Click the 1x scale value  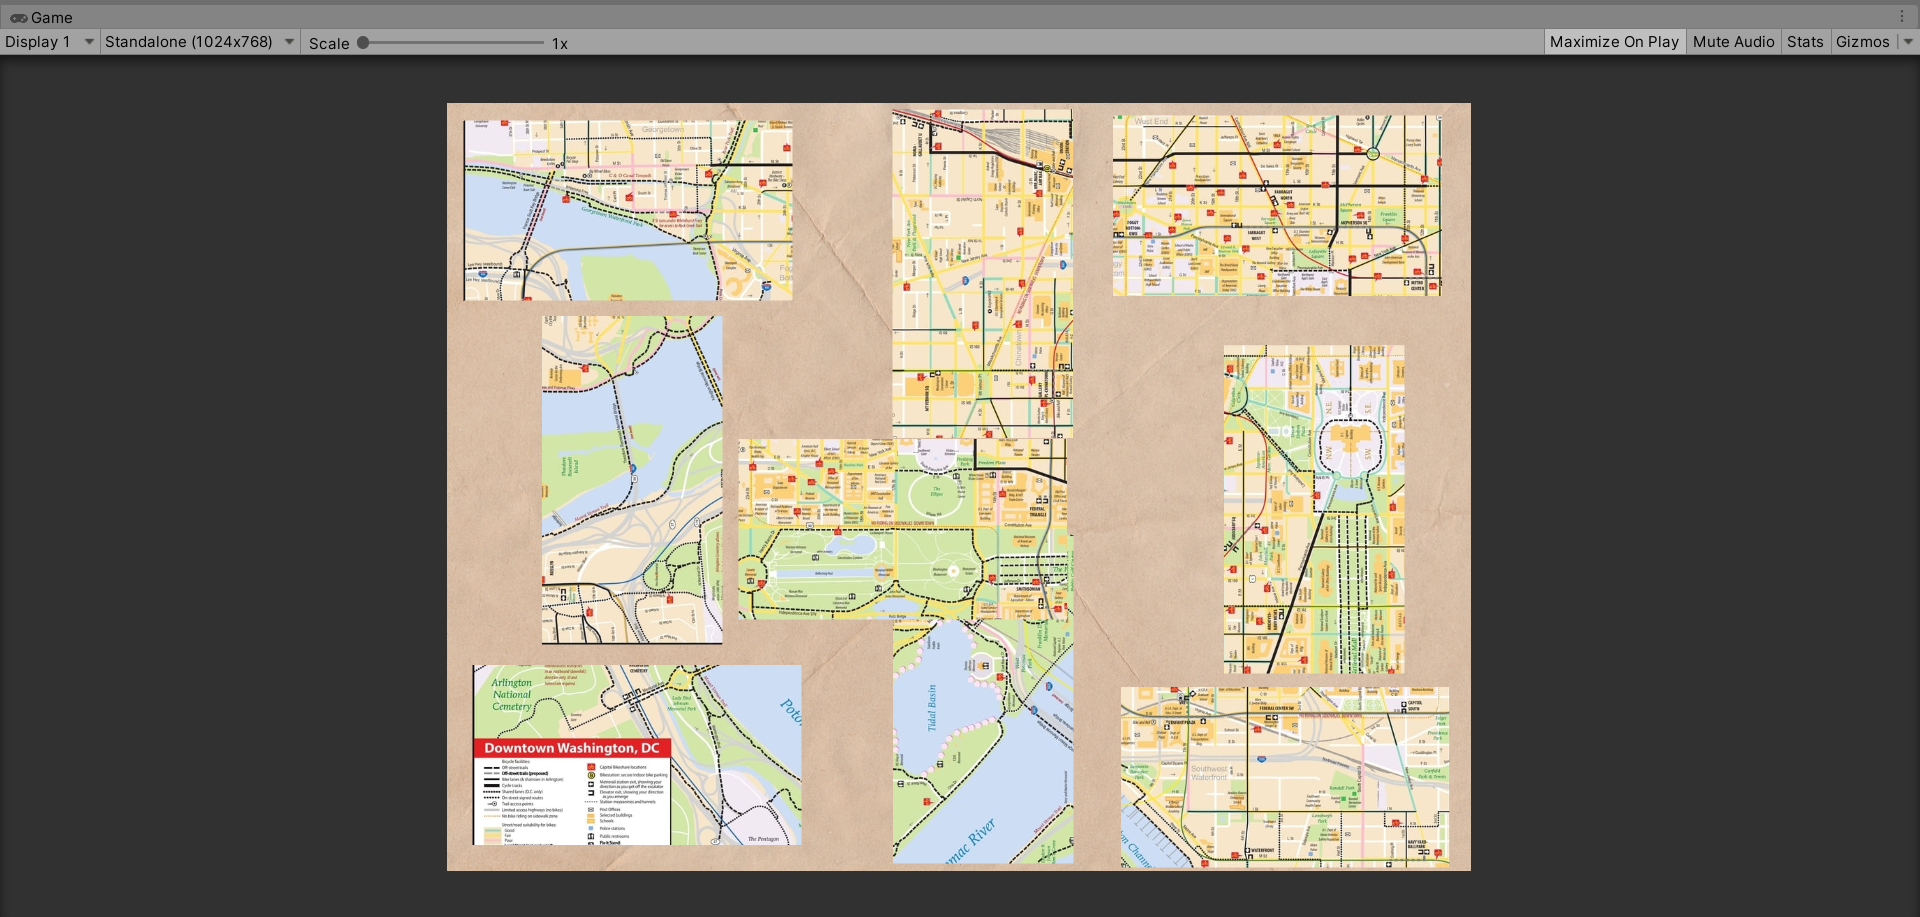pyautogui.click(x=560, y=43)
